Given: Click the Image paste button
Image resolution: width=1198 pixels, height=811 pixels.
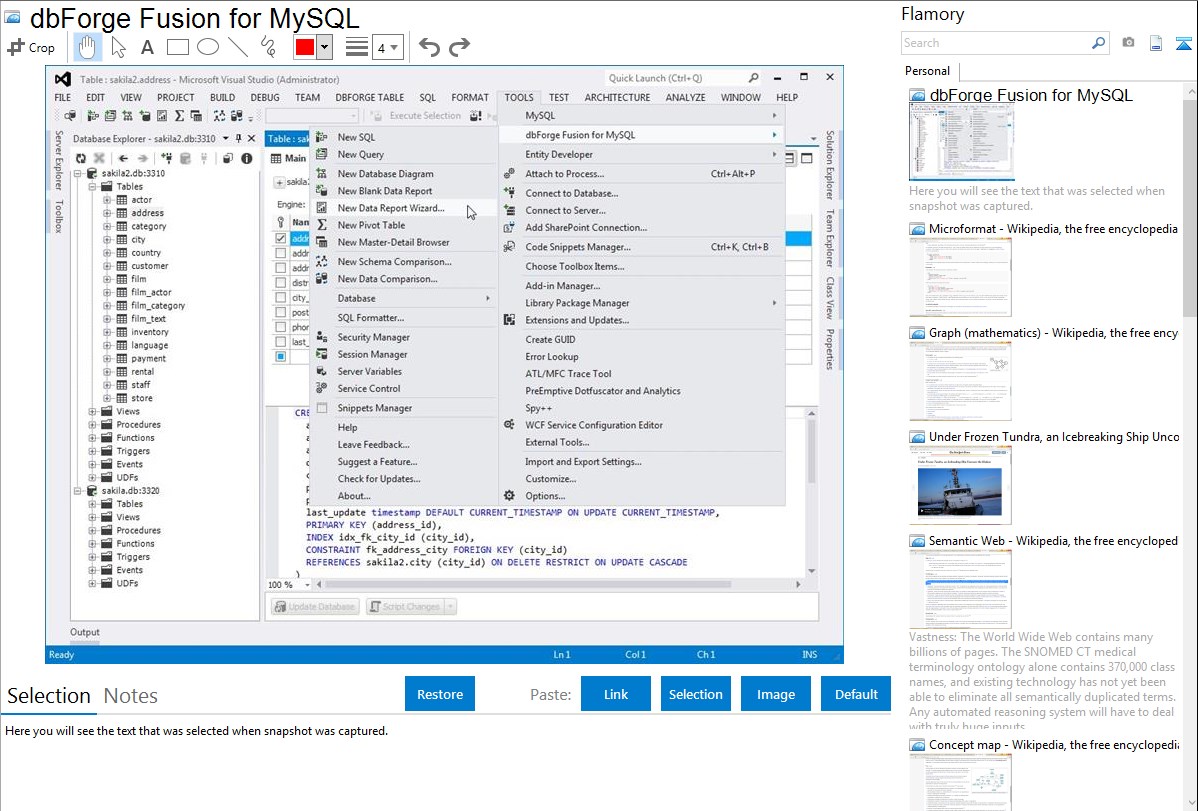Looking at the screenshot, I should tap(775, 694).
